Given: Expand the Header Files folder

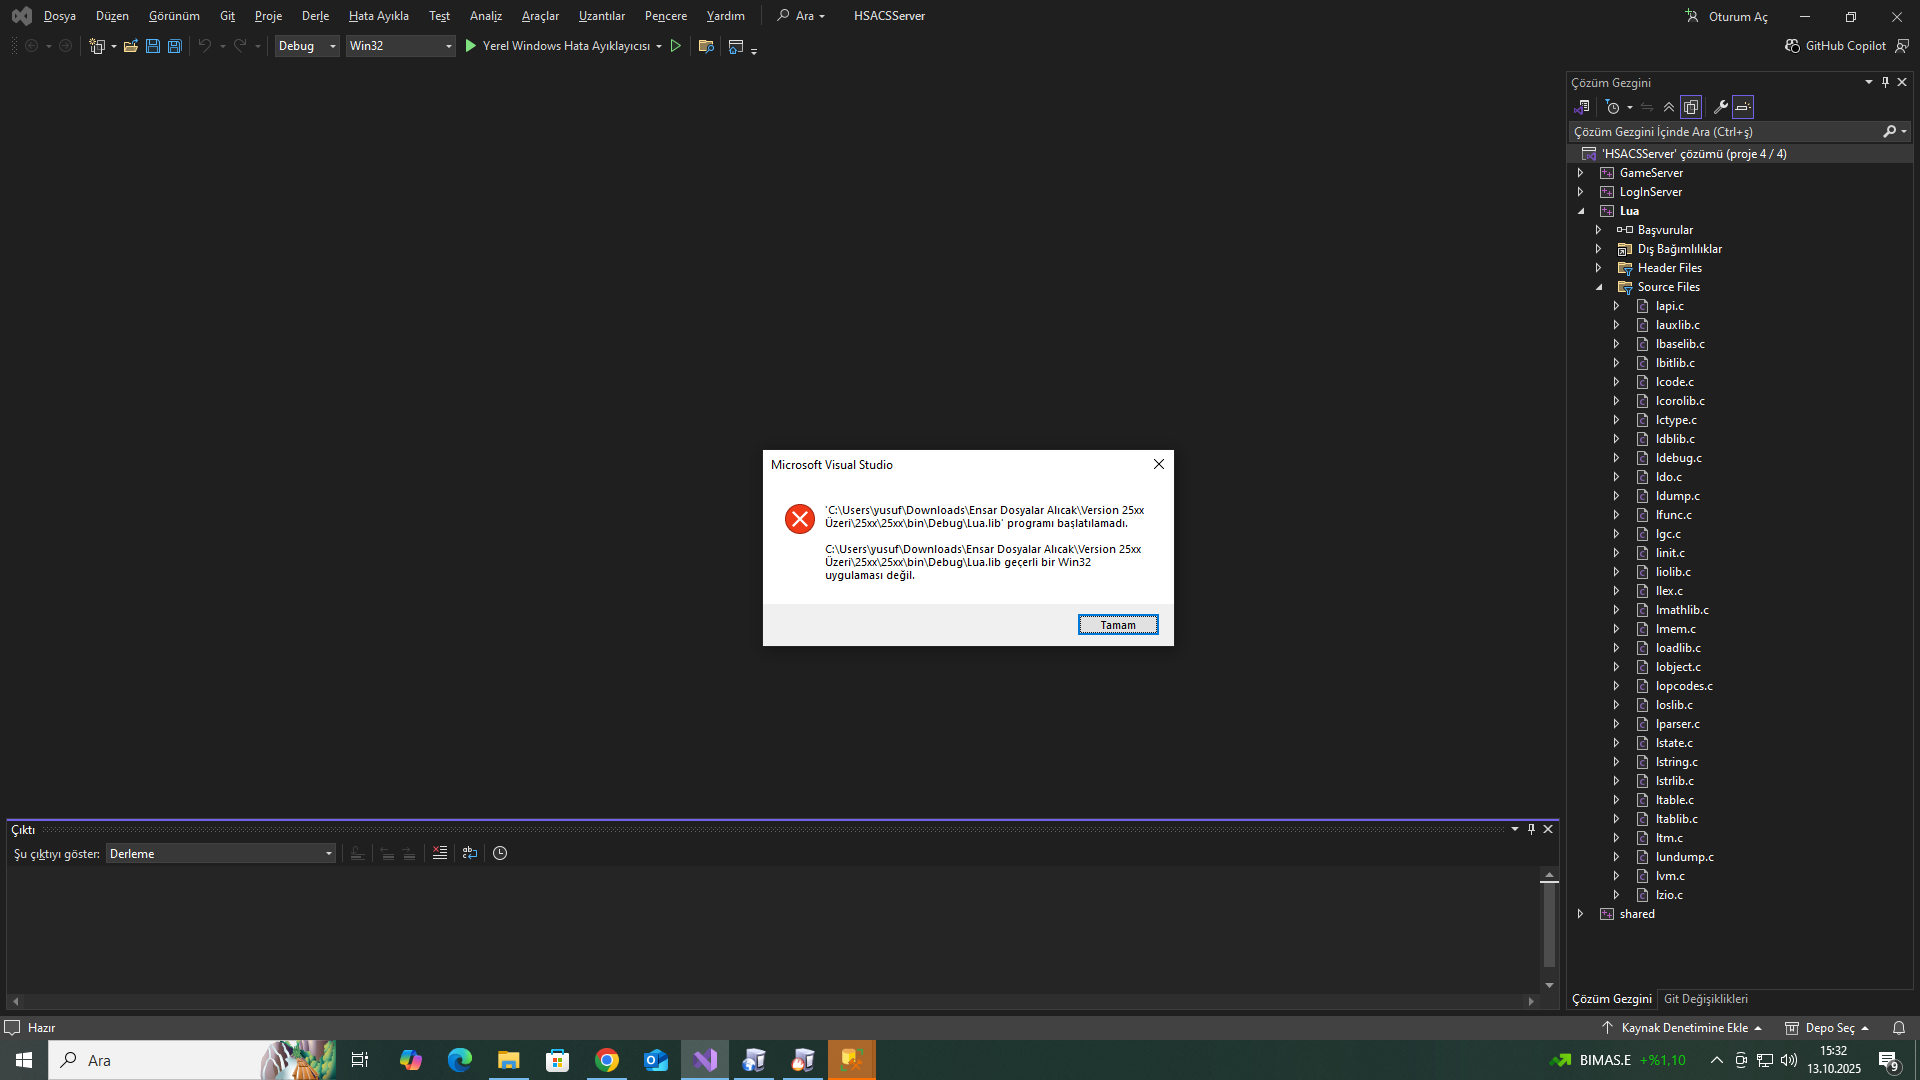Looking at the screenshot, I should tap(1598, 268).
